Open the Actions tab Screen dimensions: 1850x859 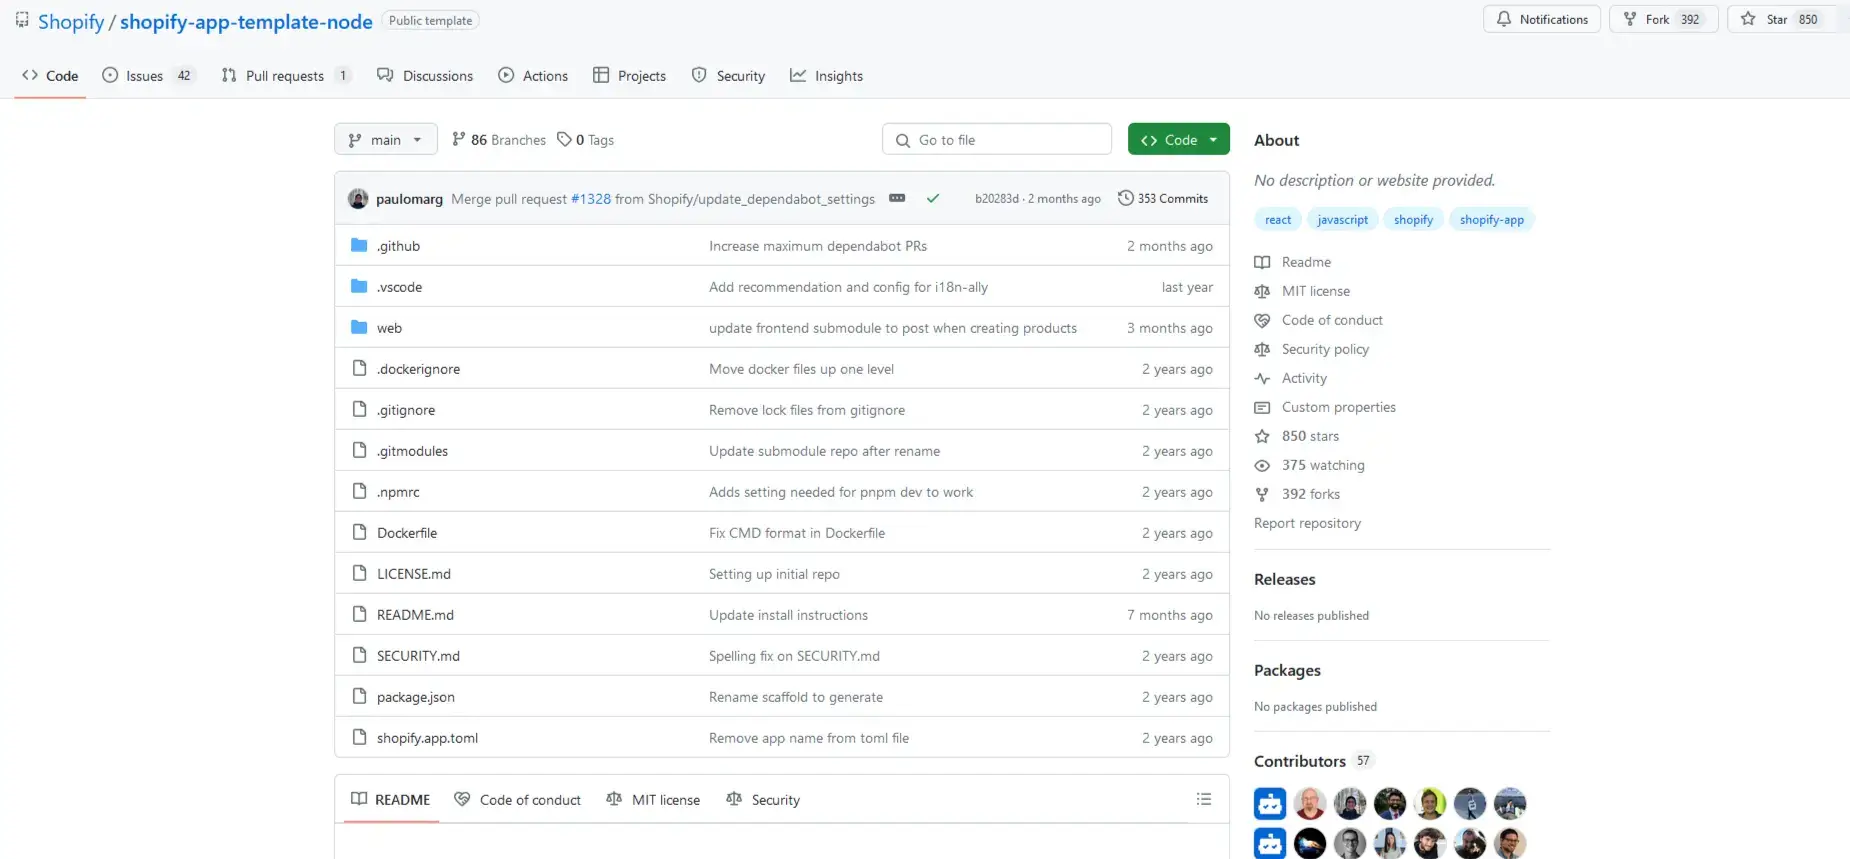(533, 75)
